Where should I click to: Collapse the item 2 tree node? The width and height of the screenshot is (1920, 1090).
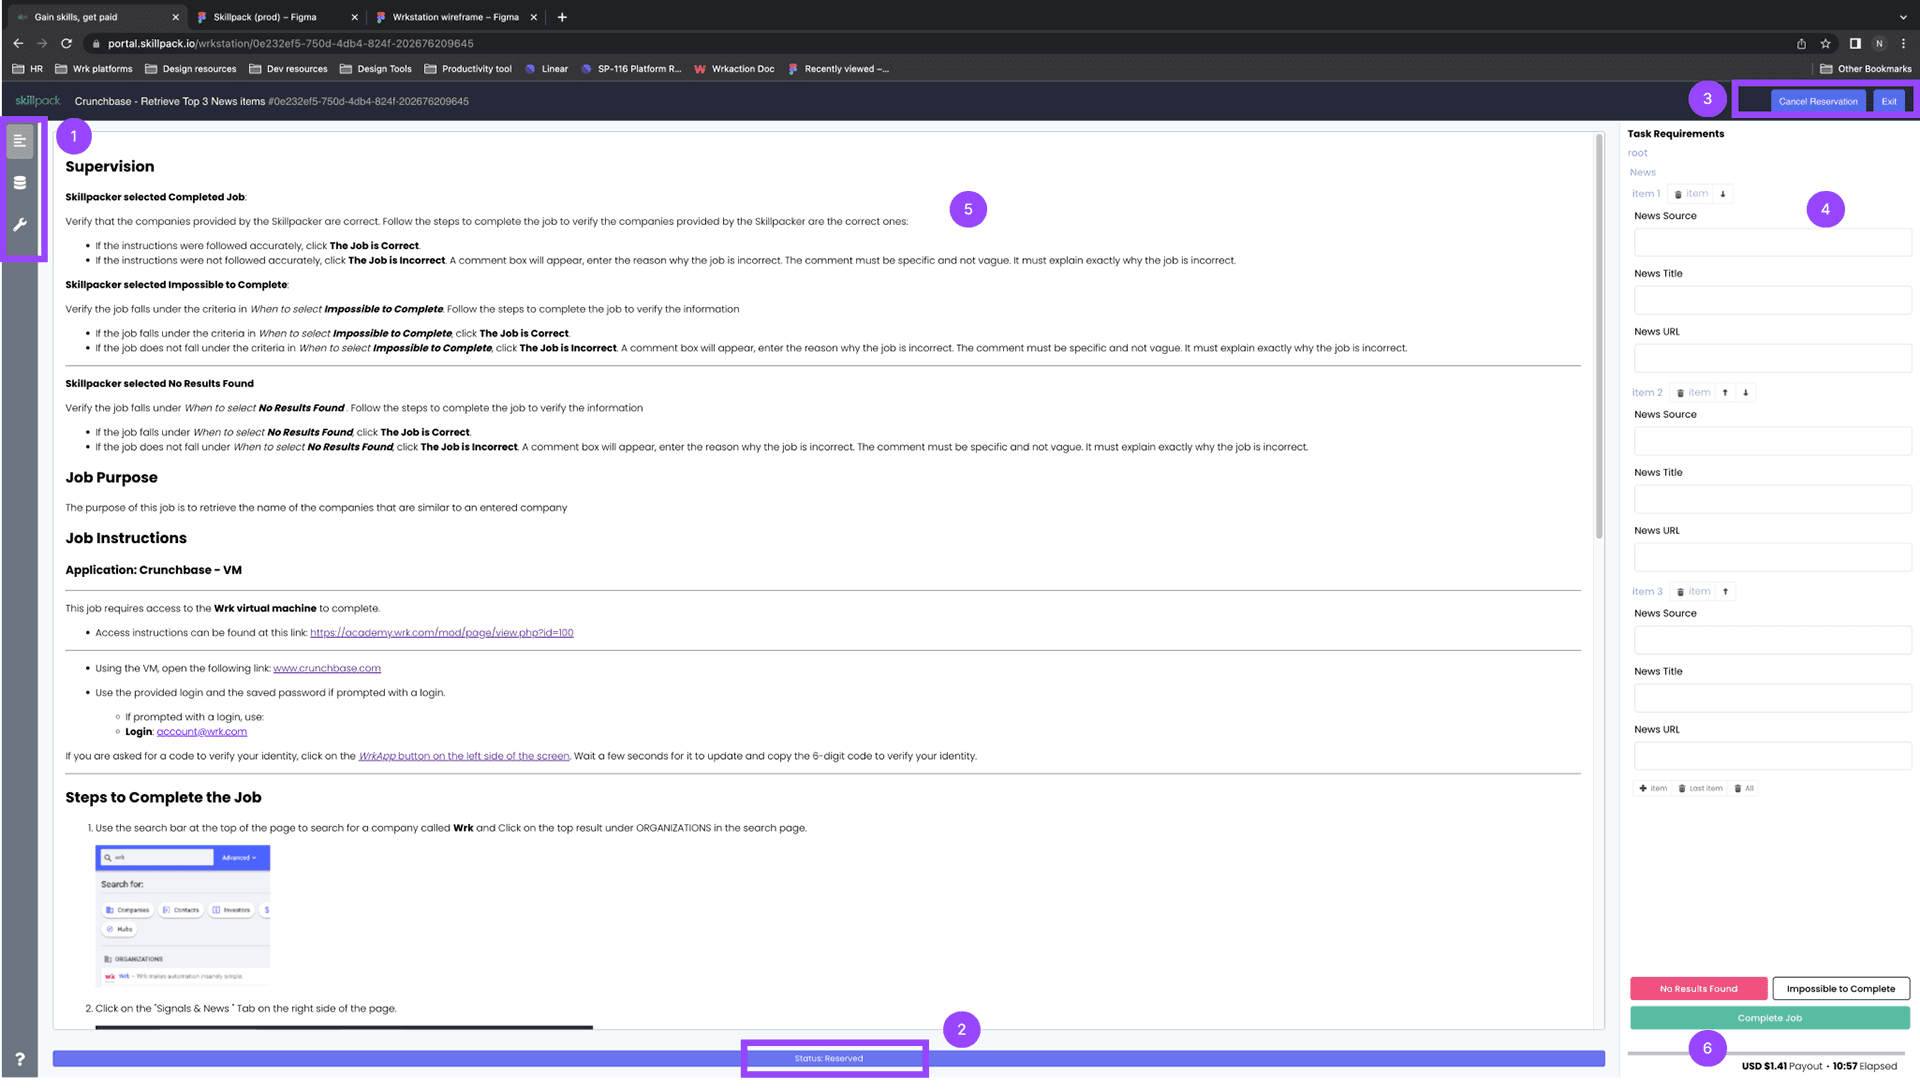tap(1646, 393)
